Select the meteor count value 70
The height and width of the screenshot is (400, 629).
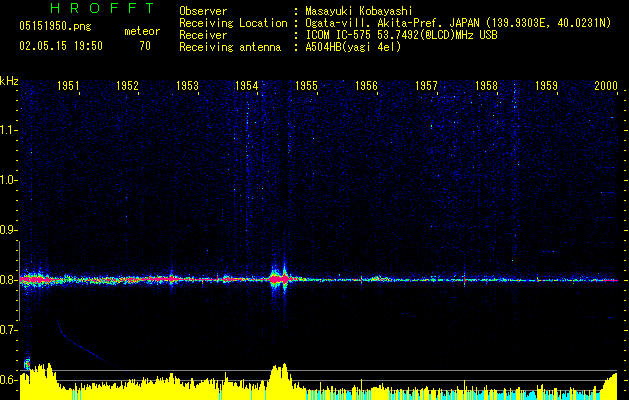[x=145, y=46]
